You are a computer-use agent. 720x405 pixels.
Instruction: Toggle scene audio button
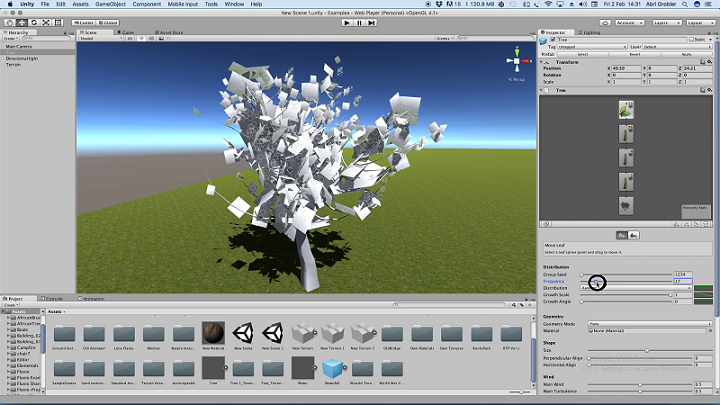point(151,39)
